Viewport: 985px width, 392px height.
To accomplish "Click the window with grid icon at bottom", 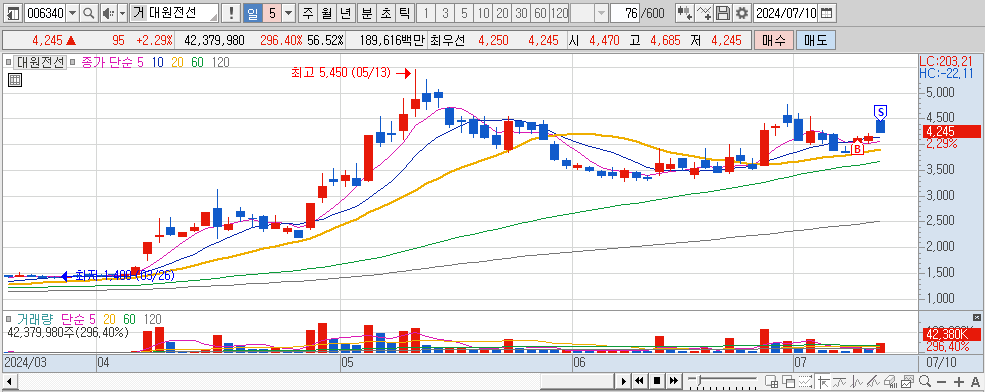I will coord(771,381).
